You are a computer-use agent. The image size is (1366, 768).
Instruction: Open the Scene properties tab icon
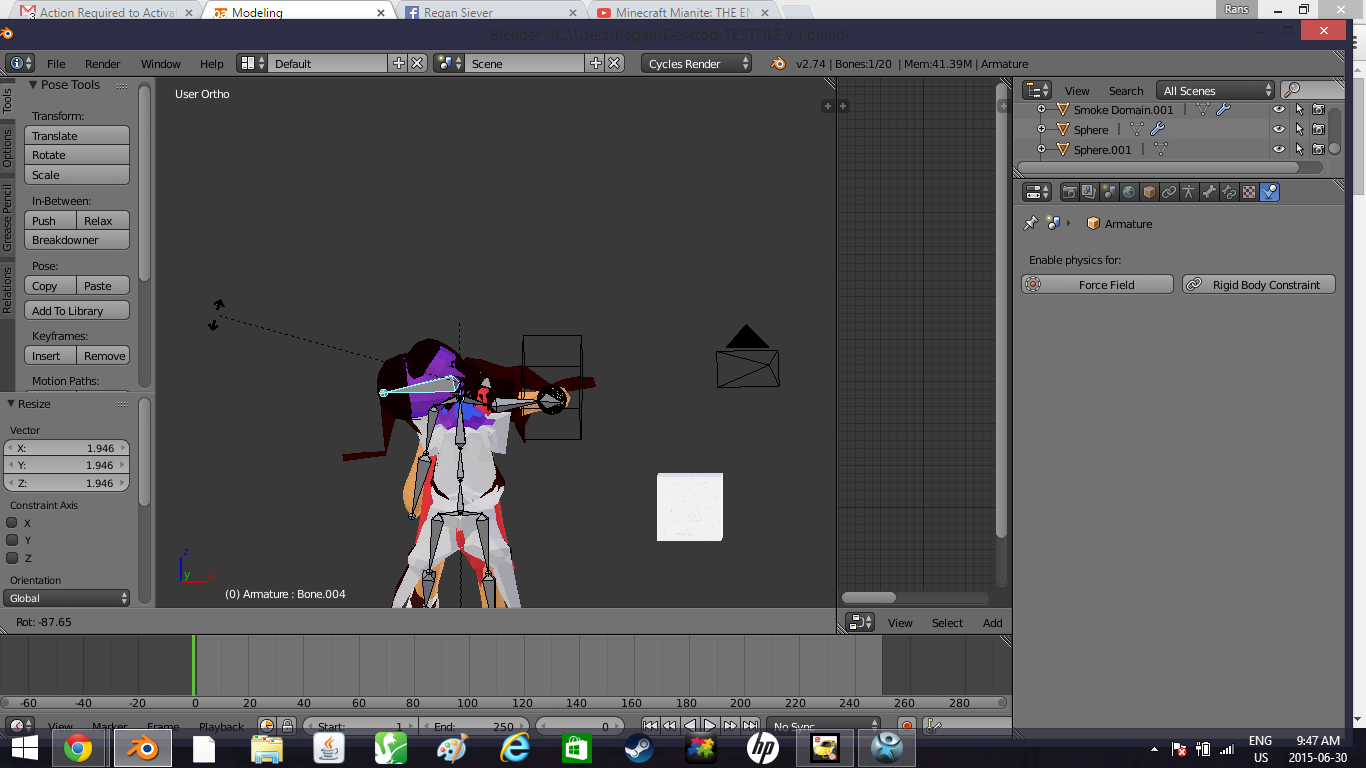[1109, 192]
